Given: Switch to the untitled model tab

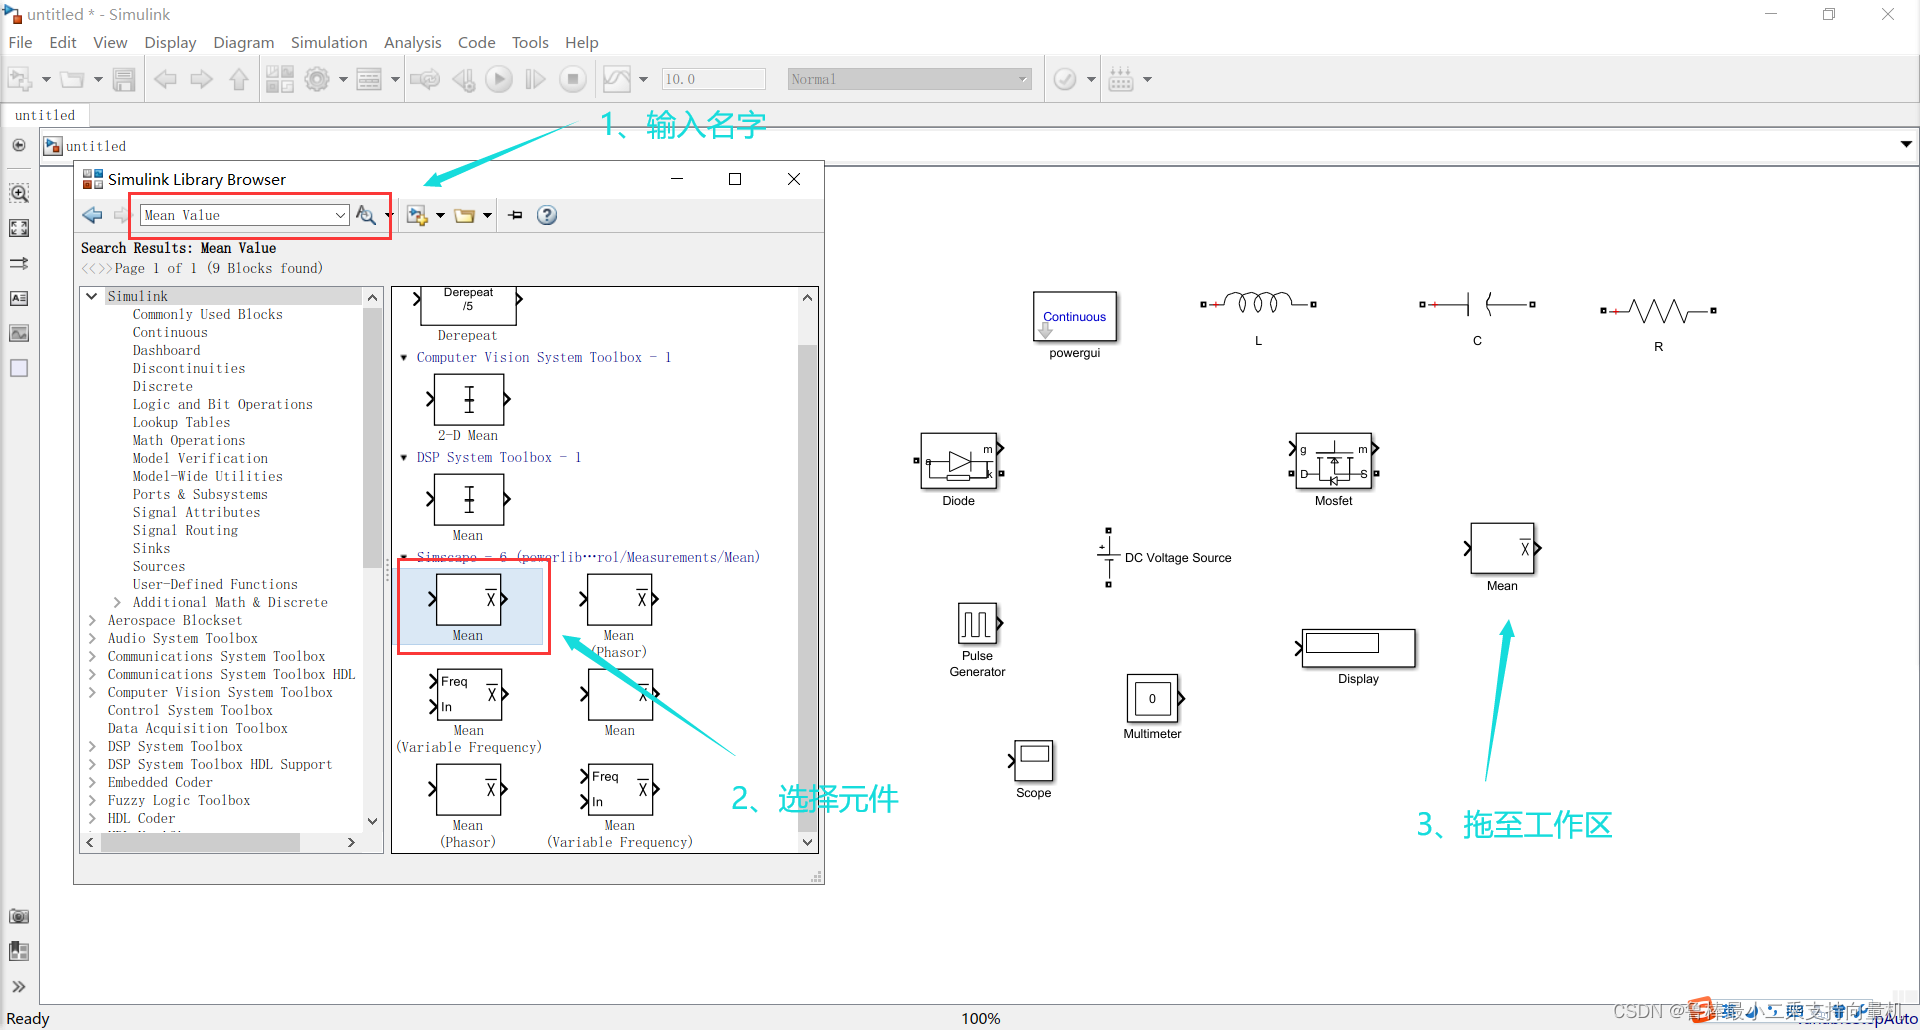Looking at the screenshot, I should [45, 115].
